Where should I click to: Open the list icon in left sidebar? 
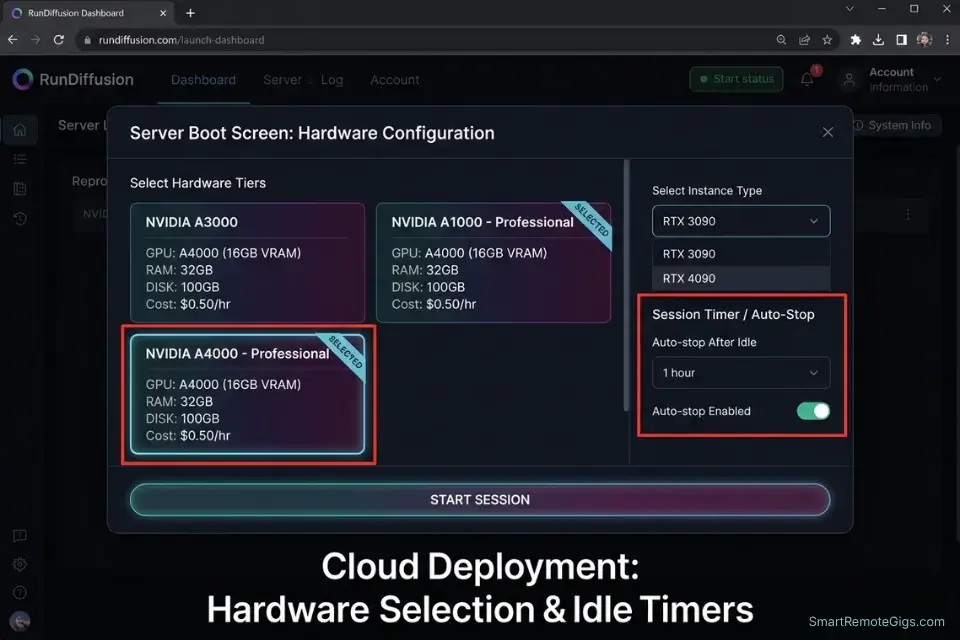point(20,159)
